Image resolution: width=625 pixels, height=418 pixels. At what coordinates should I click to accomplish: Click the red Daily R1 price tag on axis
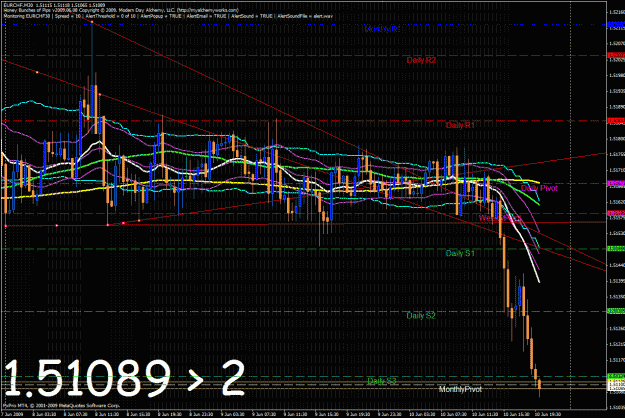coord(616,120)
